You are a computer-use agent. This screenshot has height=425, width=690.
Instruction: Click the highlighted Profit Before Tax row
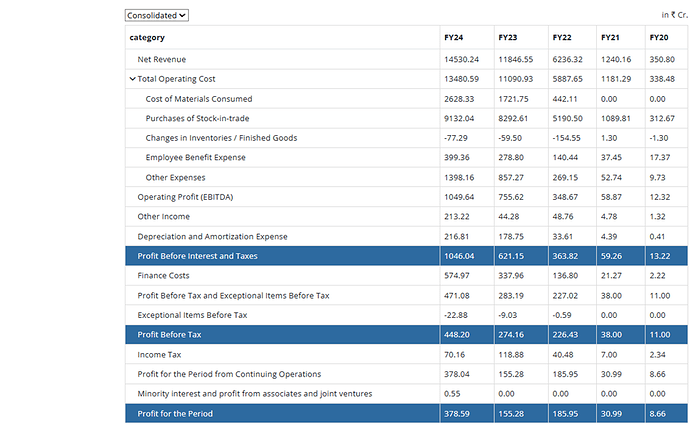169,335
